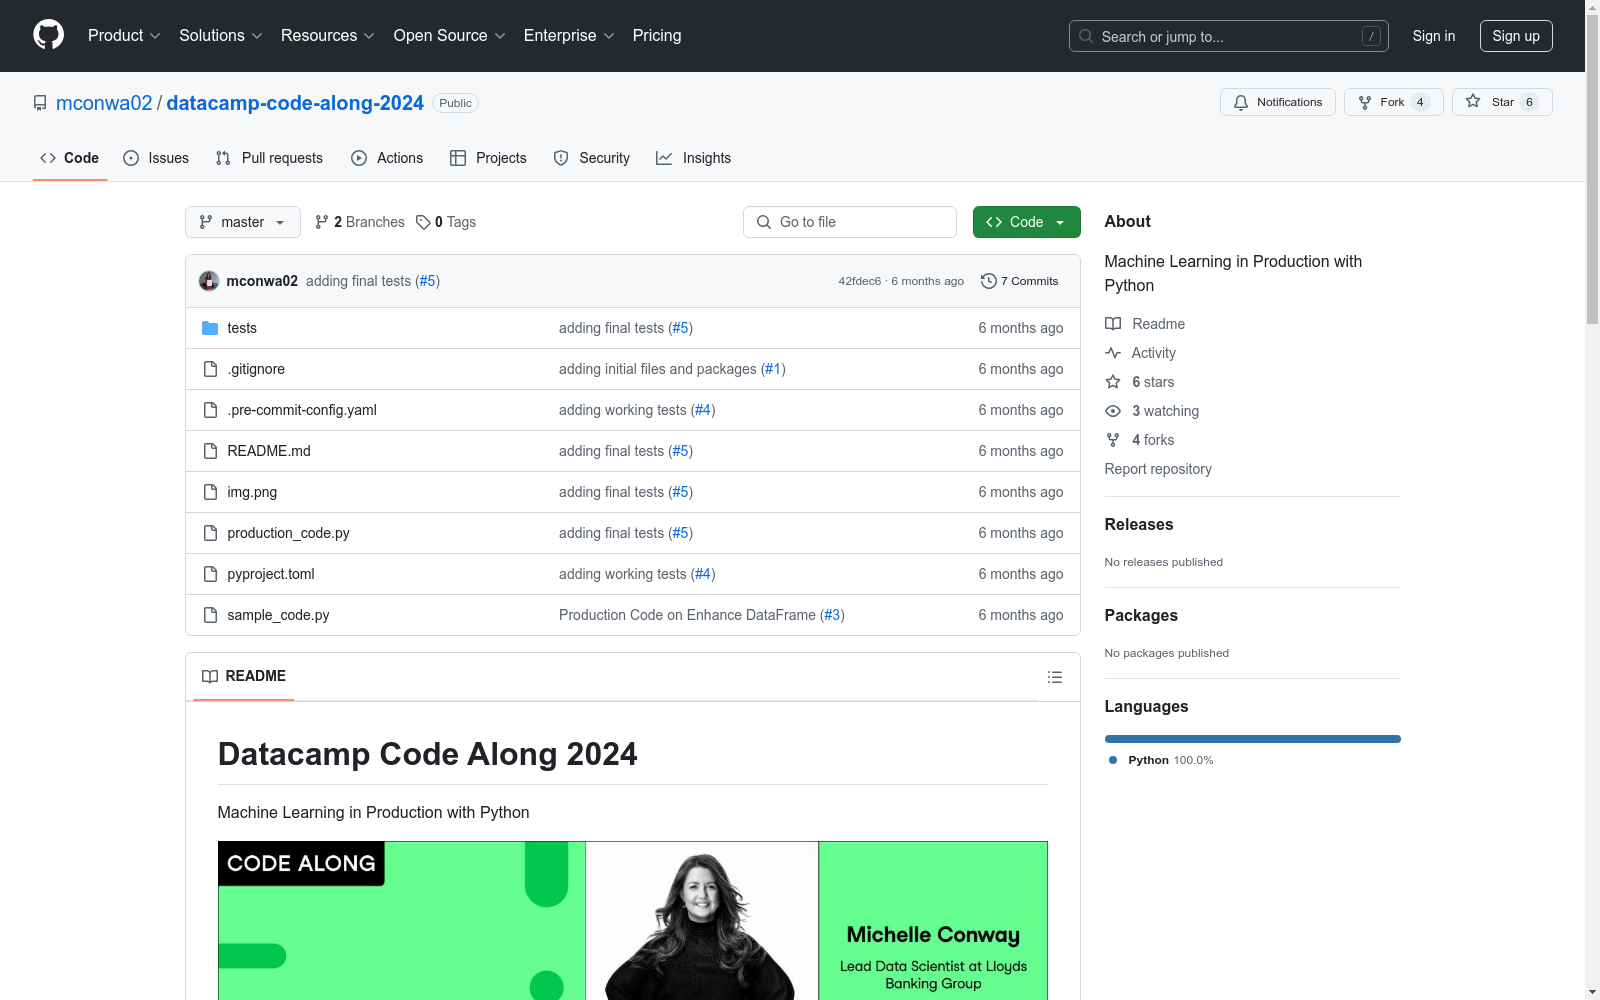This screenshot has height=1000, width=1600.
Task: Expand the Product menu
Action: pos(124,35)
